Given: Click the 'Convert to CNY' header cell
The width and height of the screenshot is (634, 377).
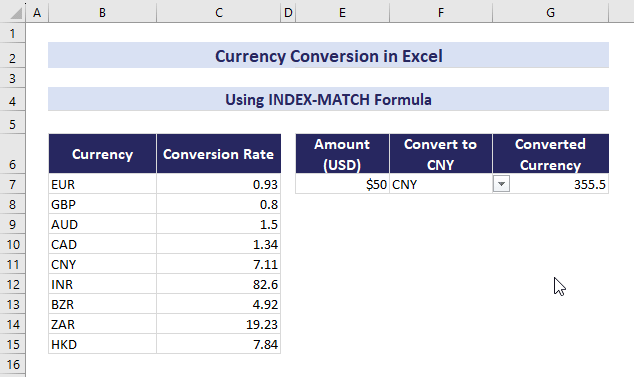Looking at the screenshot, I should [441, 154].
